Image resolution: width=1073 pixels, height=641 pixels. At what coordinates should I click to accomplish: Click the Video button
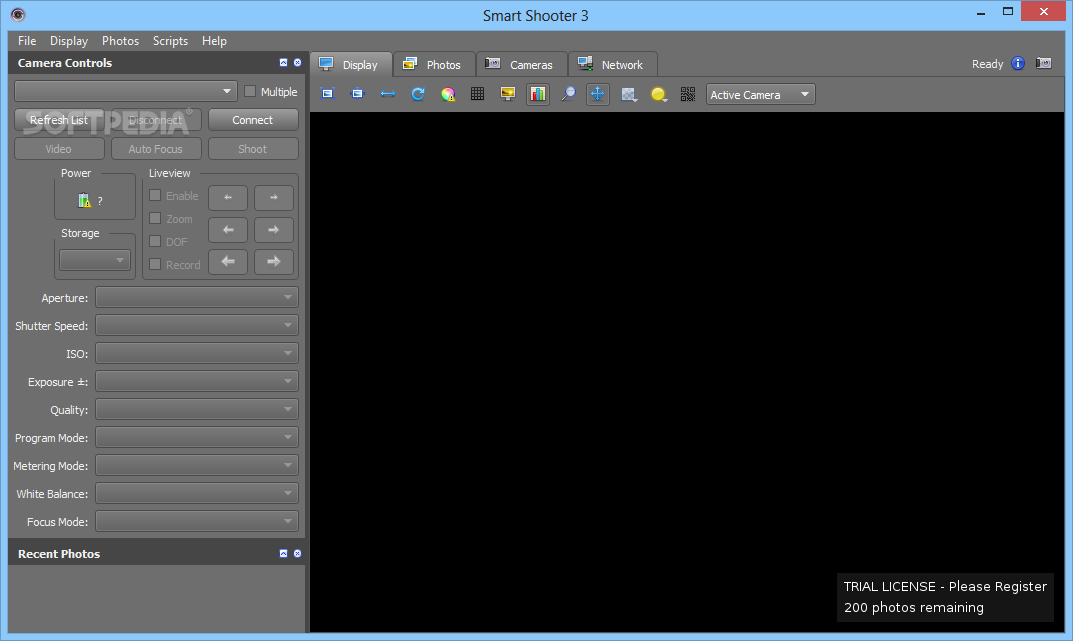click(59, 148)
